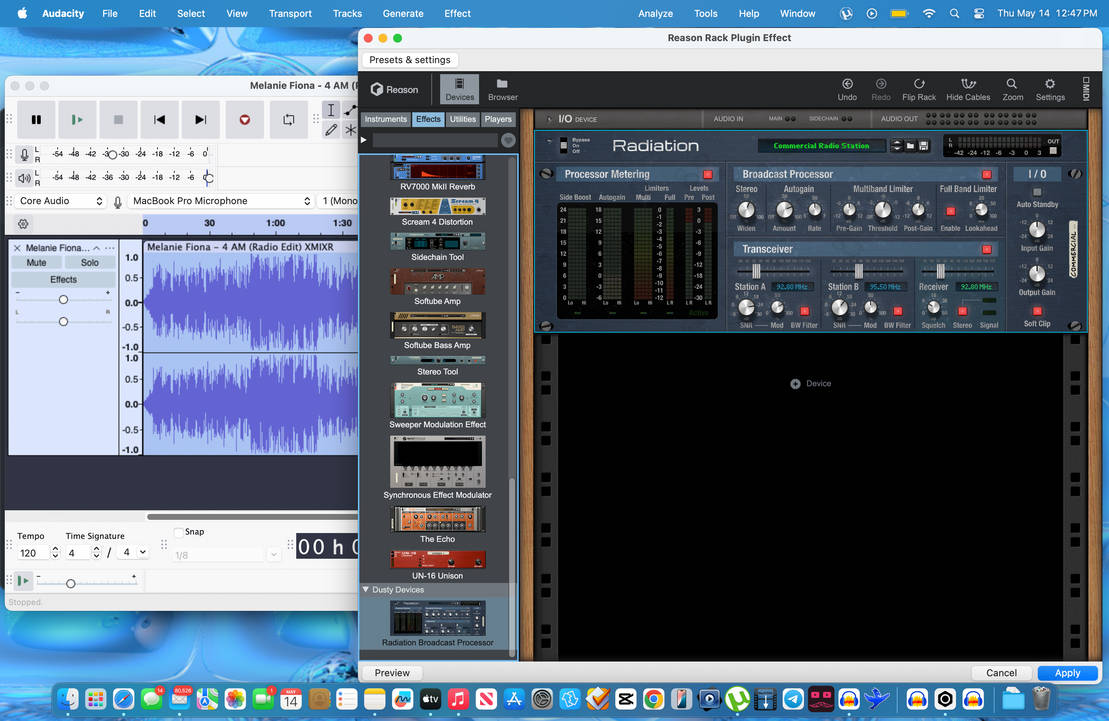1109x721 pixels.
Task: Select the I-beam Selection tool in Audacity
Action: click(x=330, y=110)
